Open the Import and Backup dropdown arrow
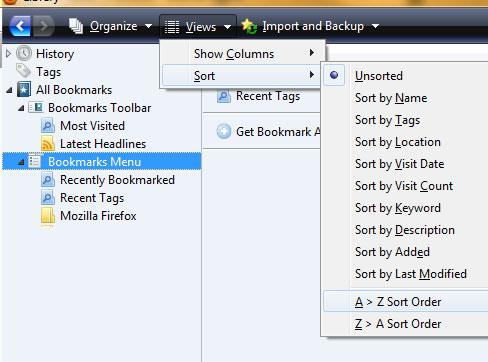Screen dimensions: 488x362 point(375,26)
